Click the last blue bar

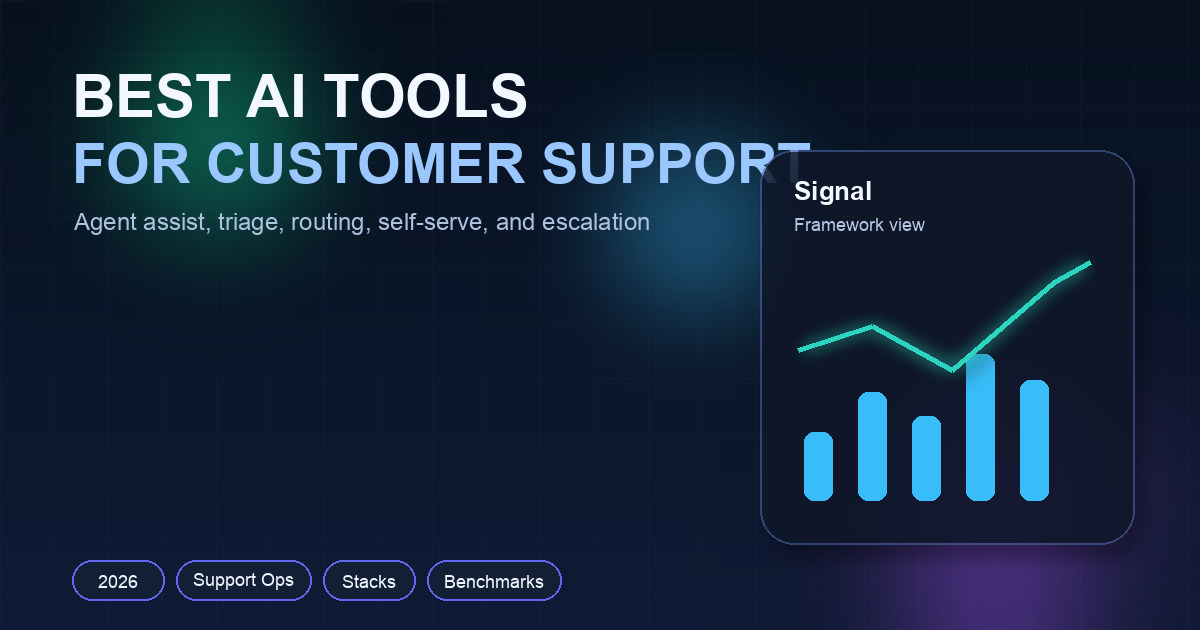point(1036,440)
